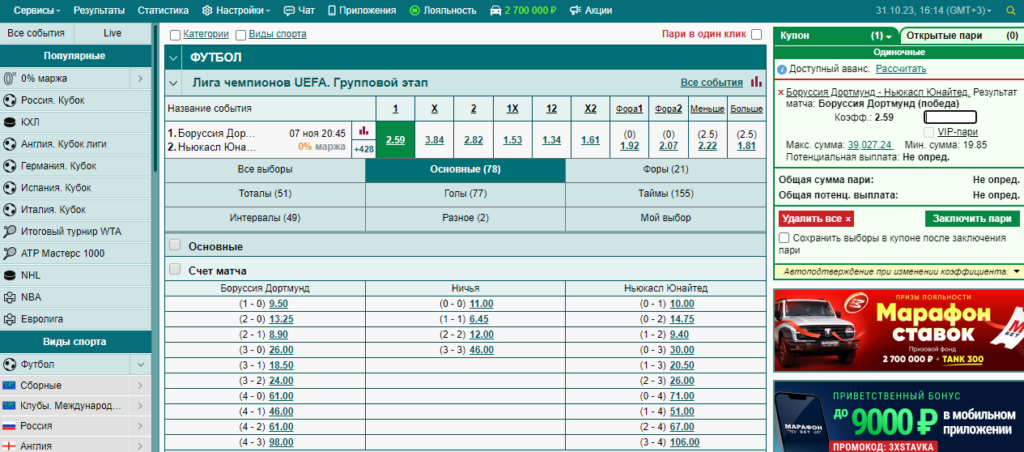The image size is (1024, 452).
Task: Click the basketball icon beside Евролига
Action: 9,319
